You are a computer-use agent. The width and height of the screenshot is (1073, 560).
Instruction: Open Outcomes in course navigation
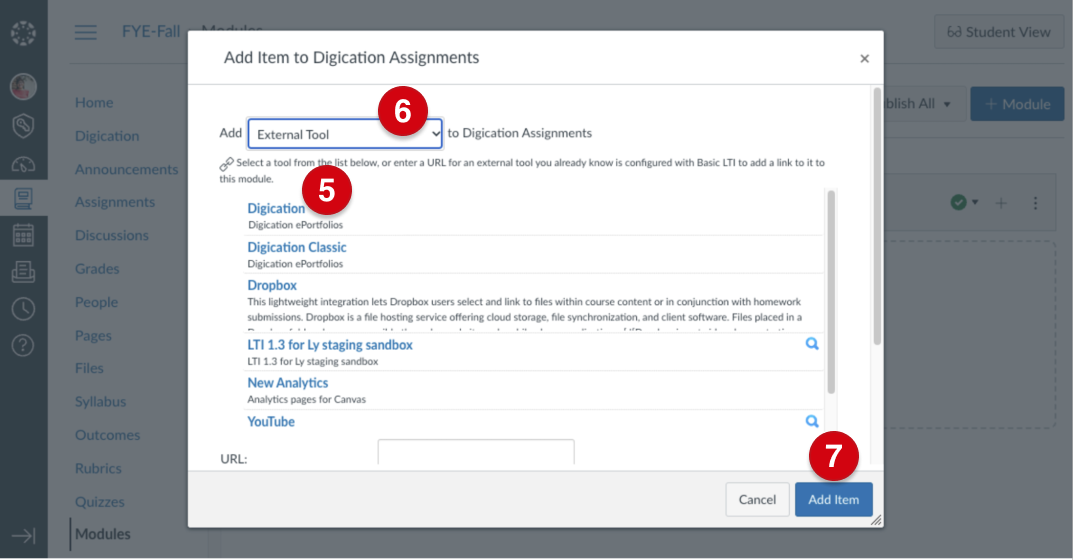[x=107, y=435]
